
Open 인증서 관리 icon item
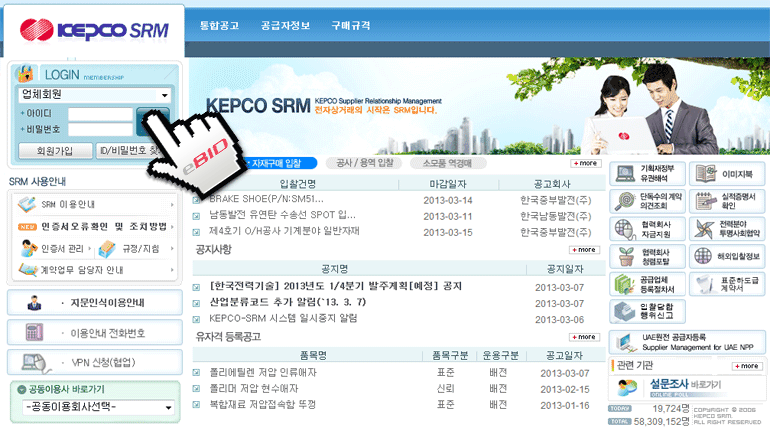(x=53, y=249)
